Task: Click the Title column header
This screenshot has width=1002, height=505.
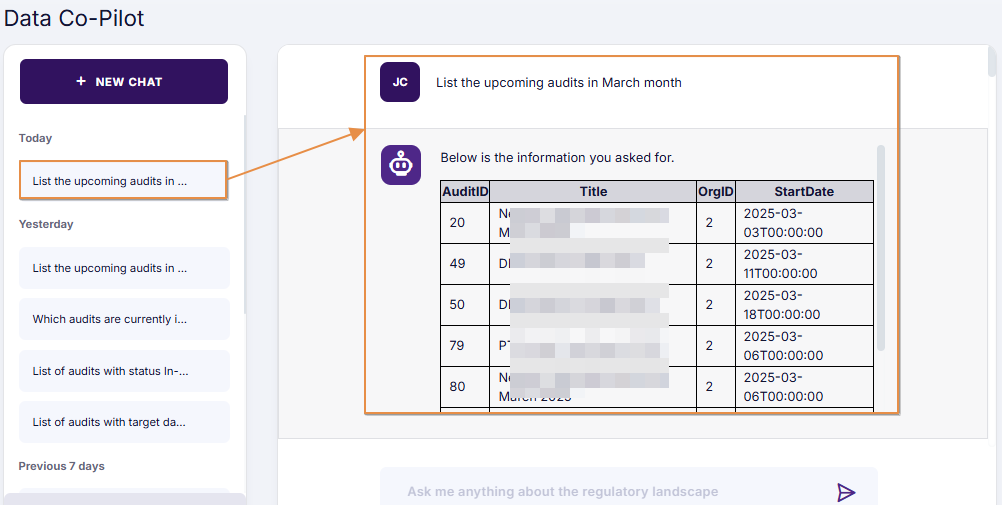Action: click(593, 191)
